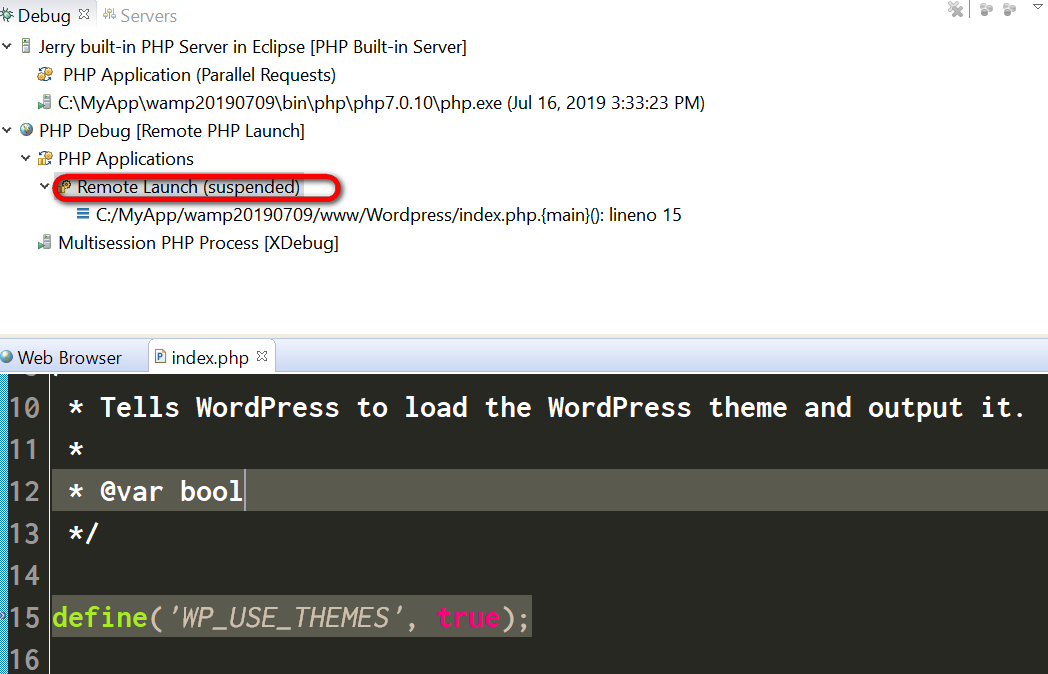Image resolution: width=1048 pixels, height=674 pixels.
Task: Click the 'WP_USE_THEMES' string literal
Action: click(285, 617)
